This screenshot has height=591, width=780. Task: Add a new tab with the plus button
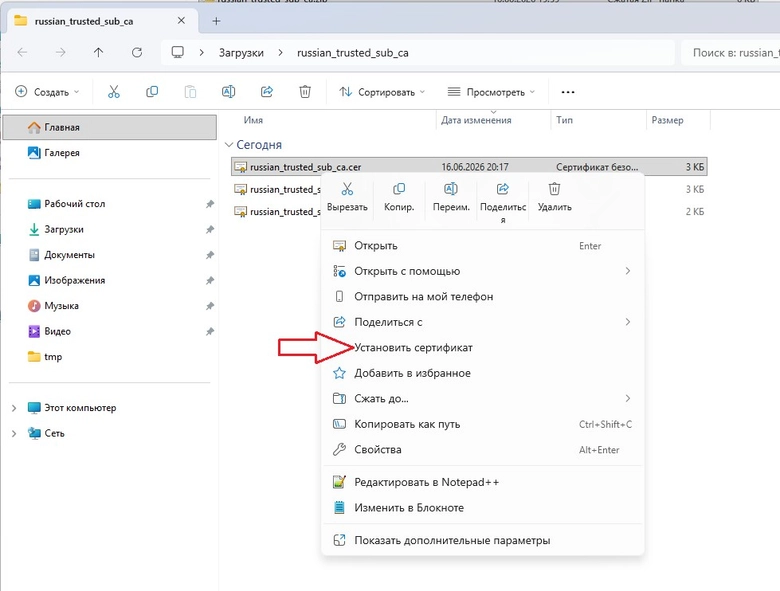(216, 21)
